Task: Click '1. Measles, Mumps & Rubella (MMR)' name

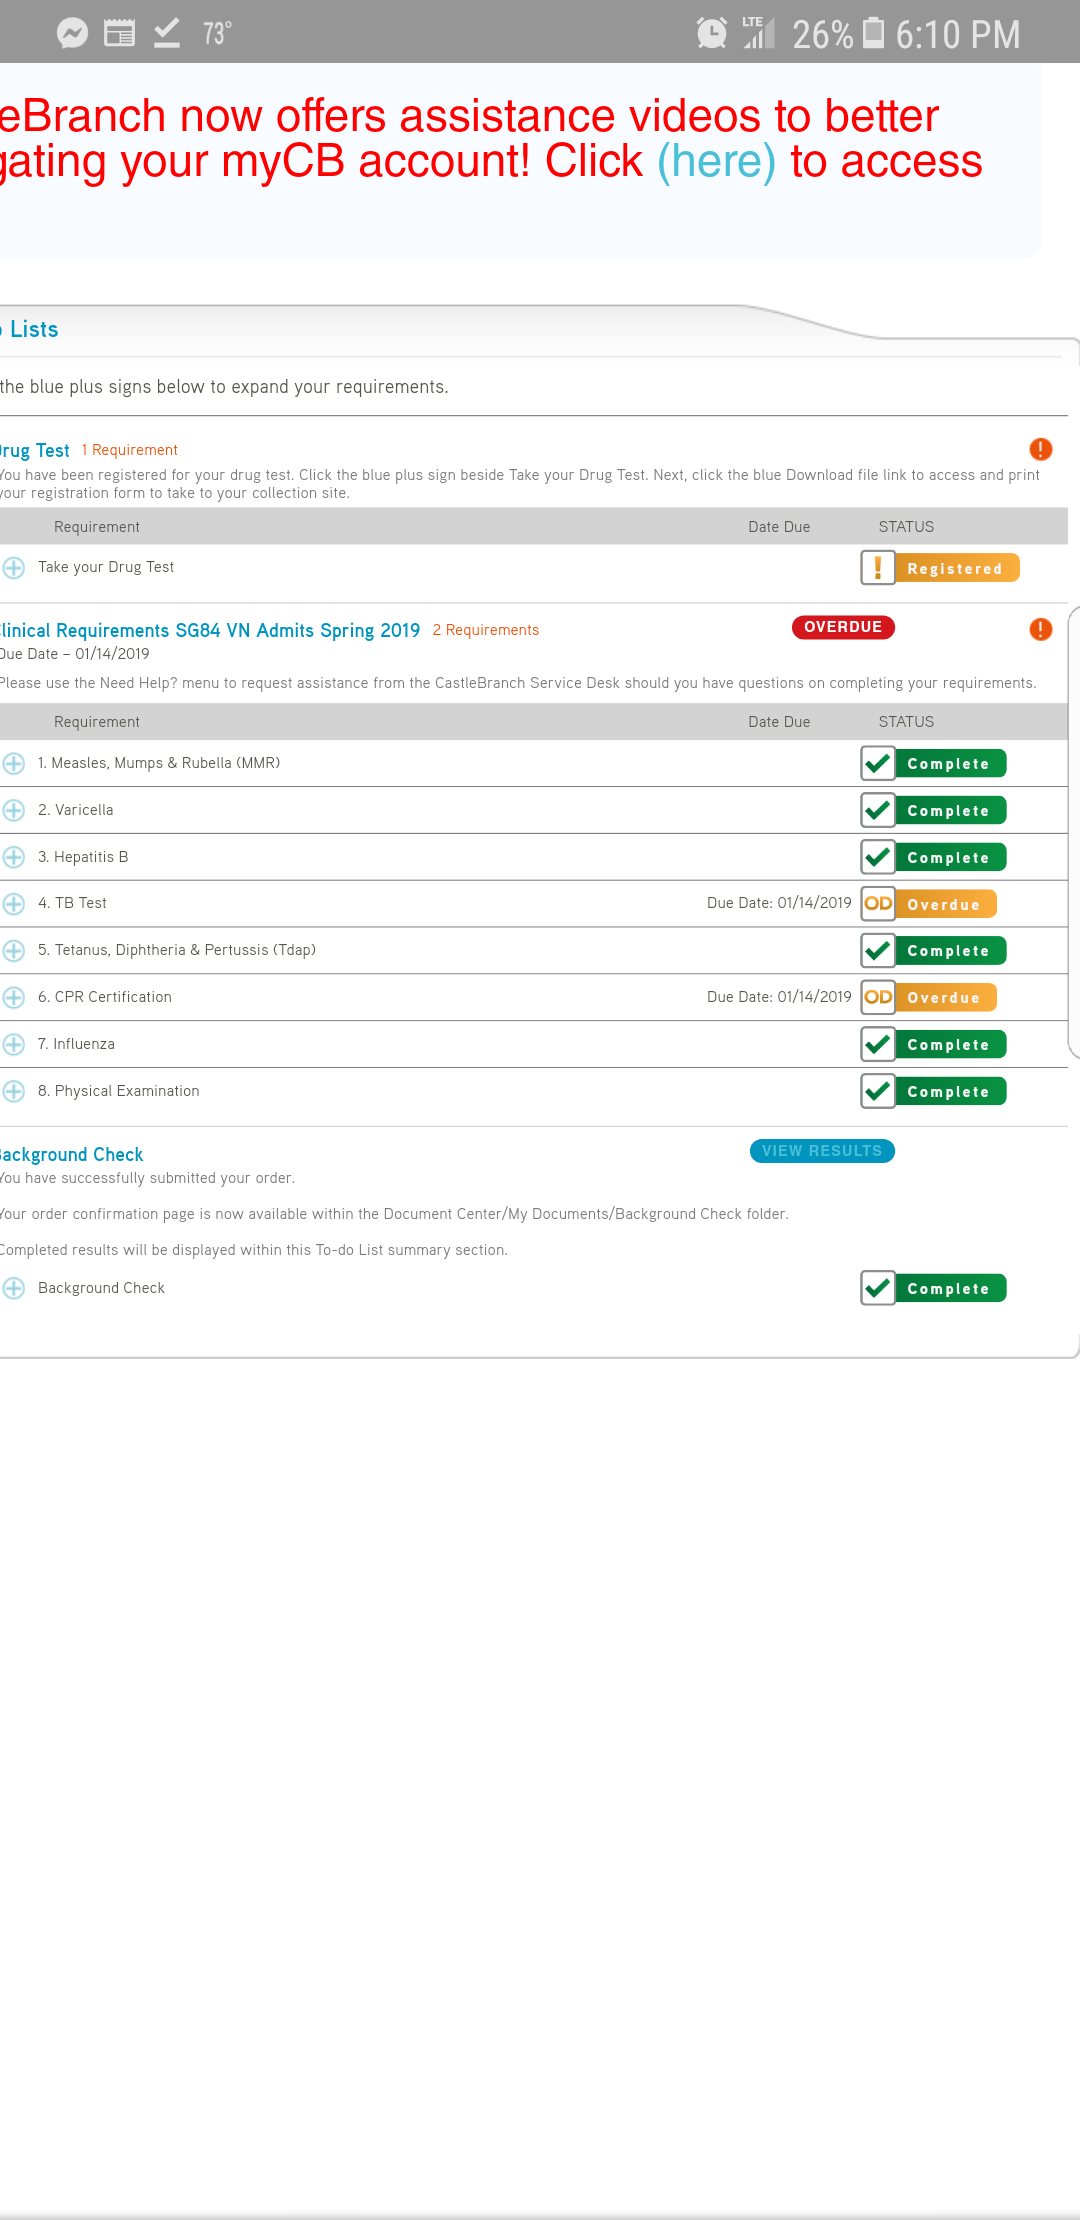Action: tap(159, 763)
